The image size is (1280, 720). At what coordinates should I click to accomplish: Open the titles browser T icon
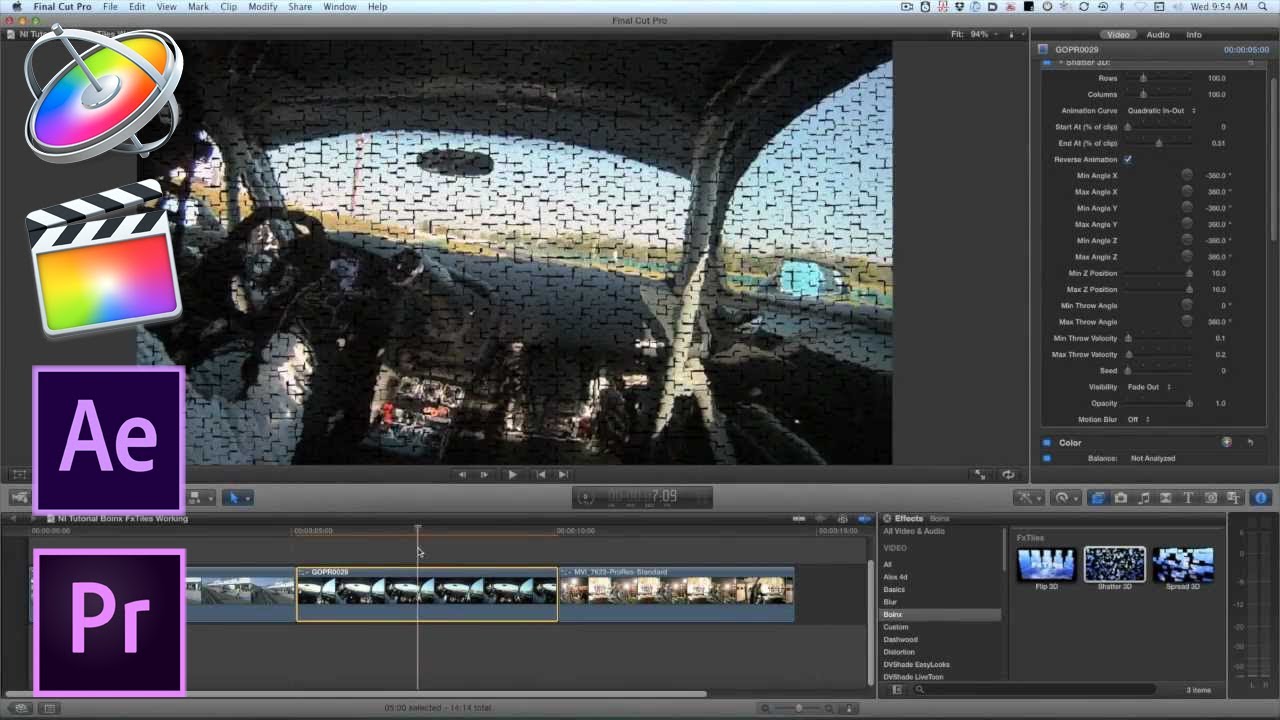tap(1189, 497)
